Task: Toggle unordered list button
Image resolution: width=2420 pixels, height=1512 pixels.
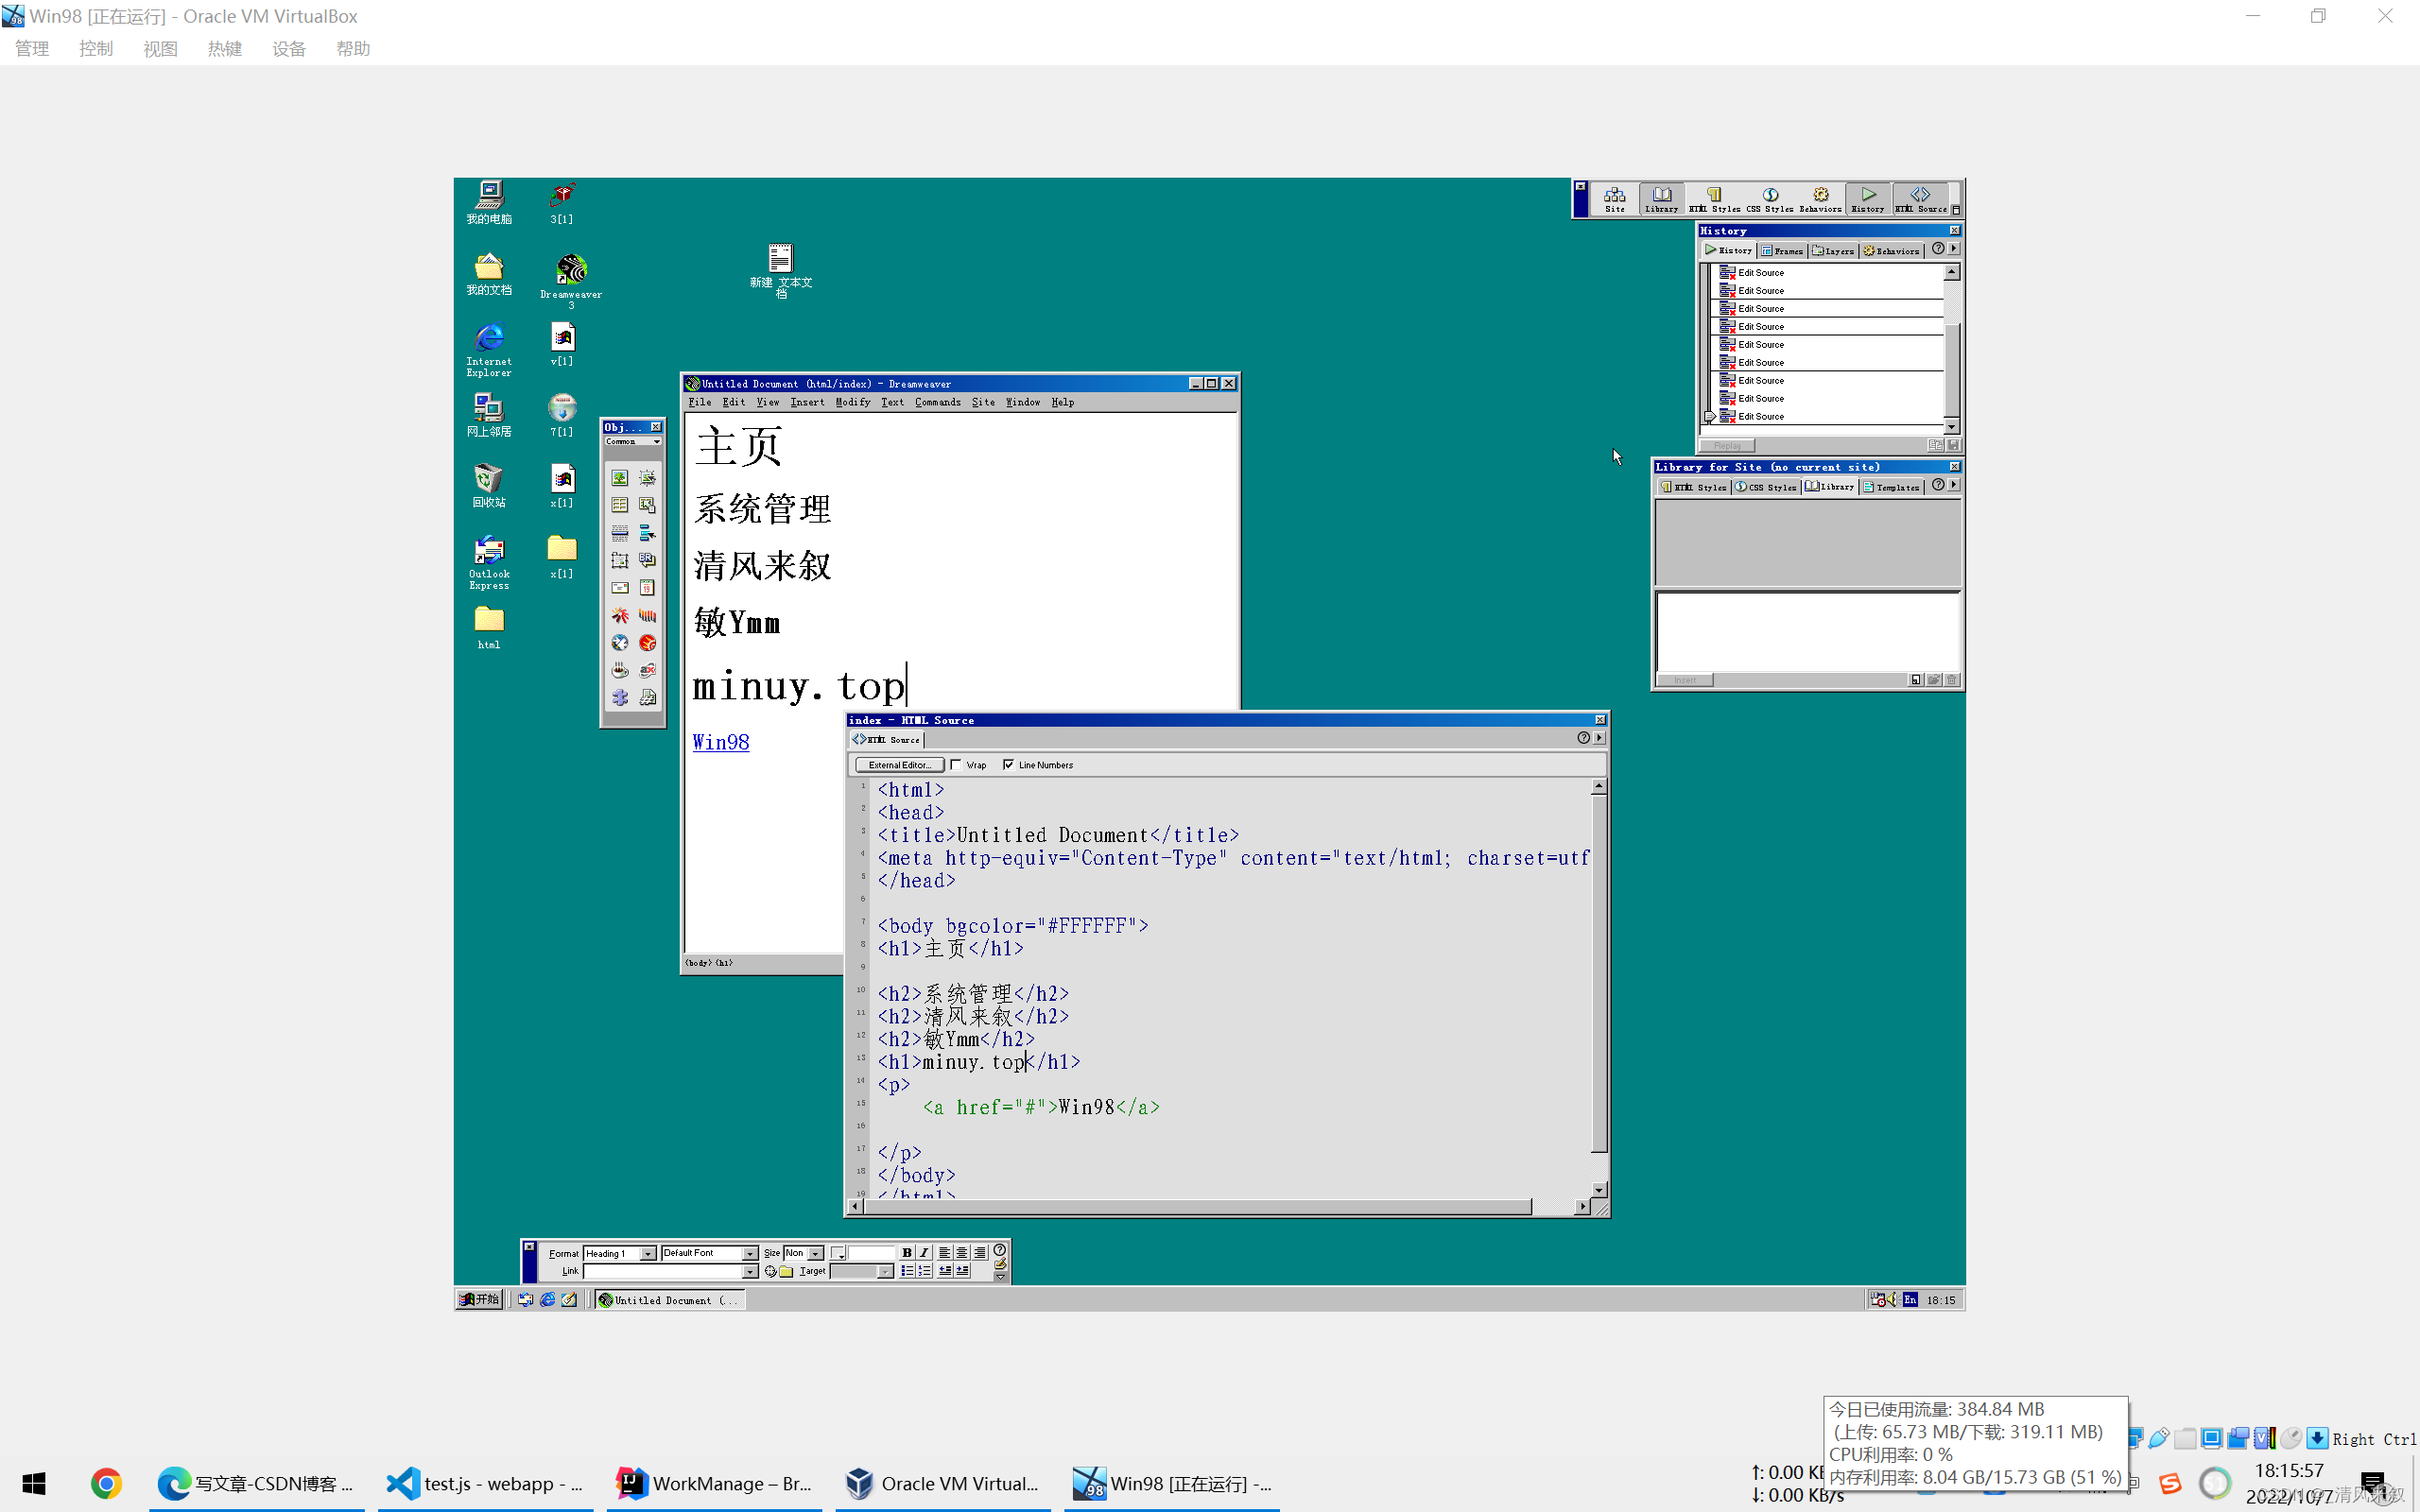Action: coord(908,1272)
